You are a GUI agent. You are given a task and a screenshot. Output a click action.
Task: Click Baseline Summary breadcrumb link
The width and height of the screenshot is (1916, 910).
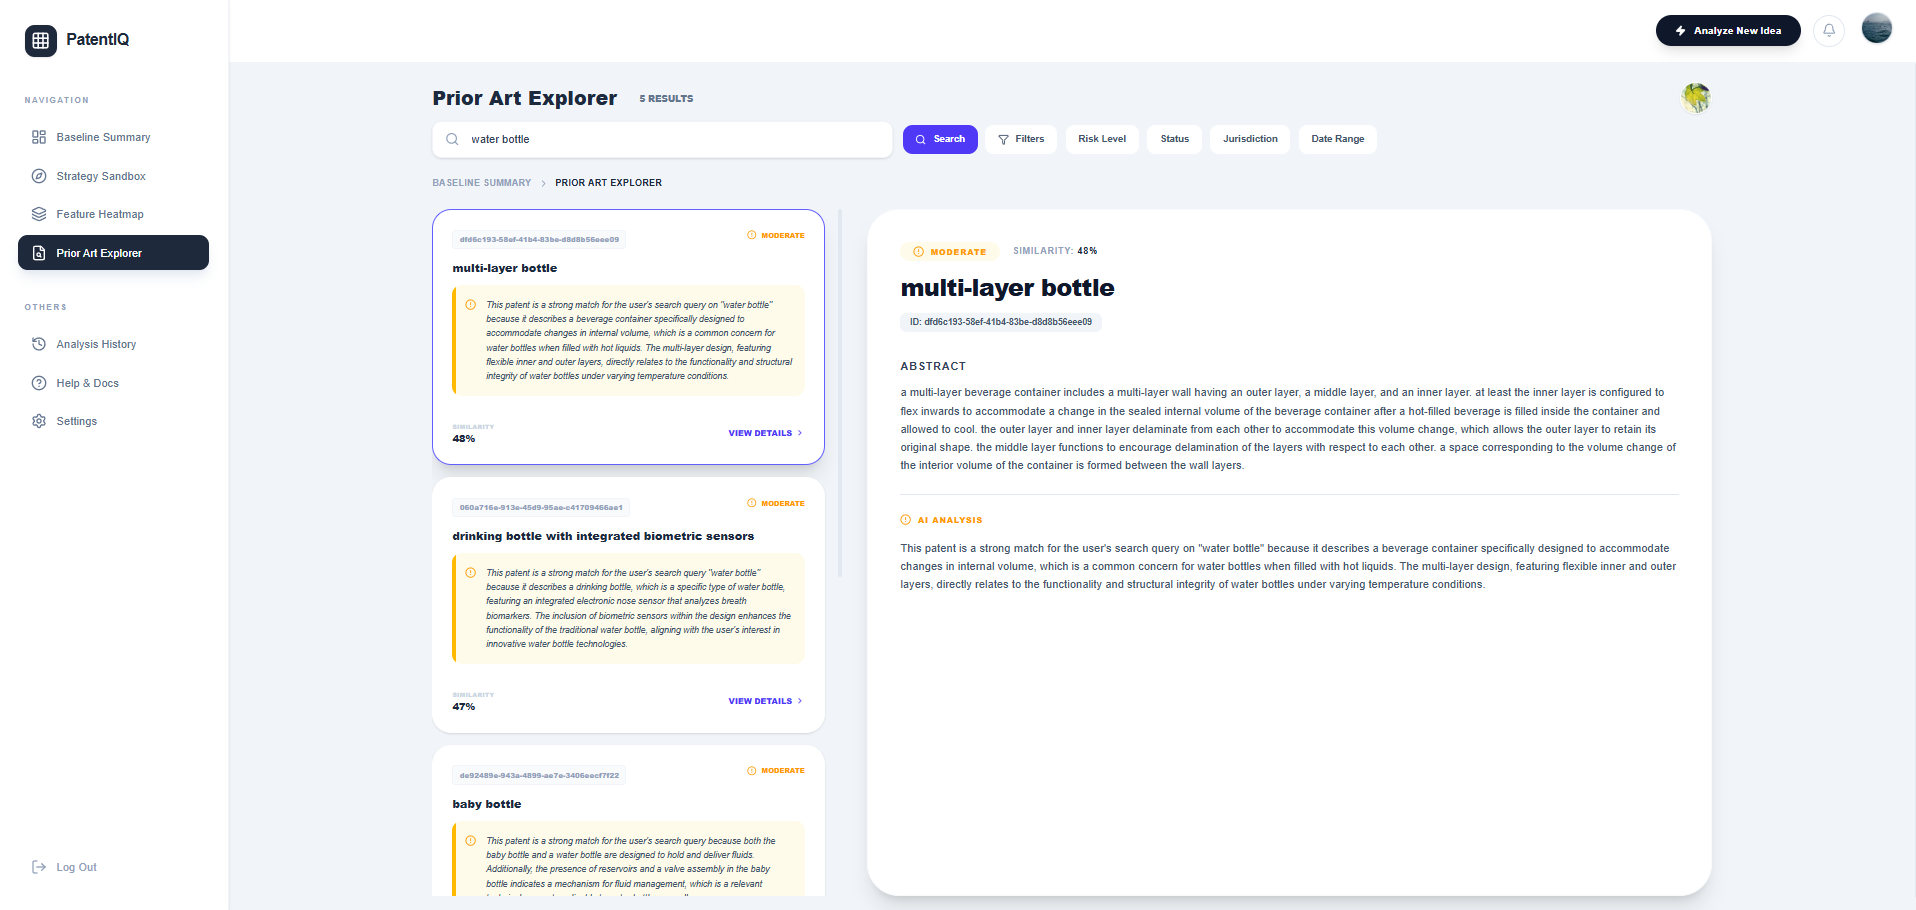pyautogui.click(x=482, y=183)
